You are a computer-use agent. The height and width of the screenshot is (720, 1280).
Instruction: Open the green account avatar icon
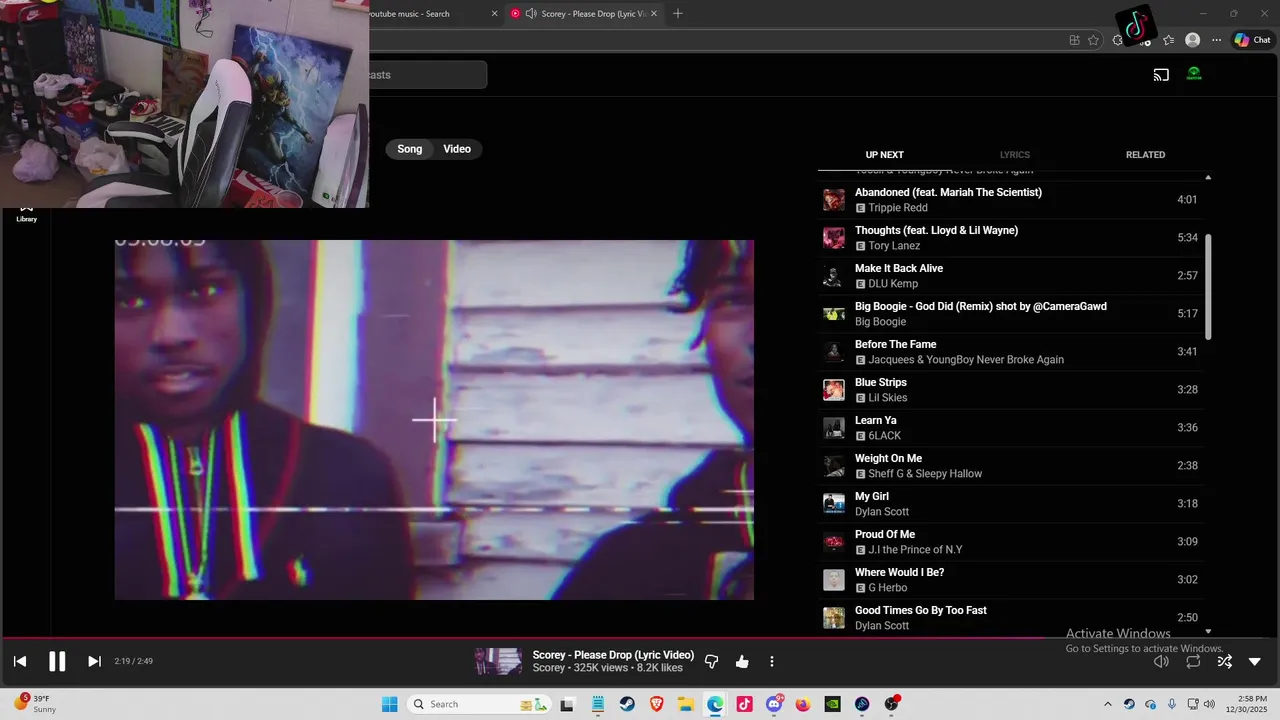pyautogui.click(x=1194, y=74)
